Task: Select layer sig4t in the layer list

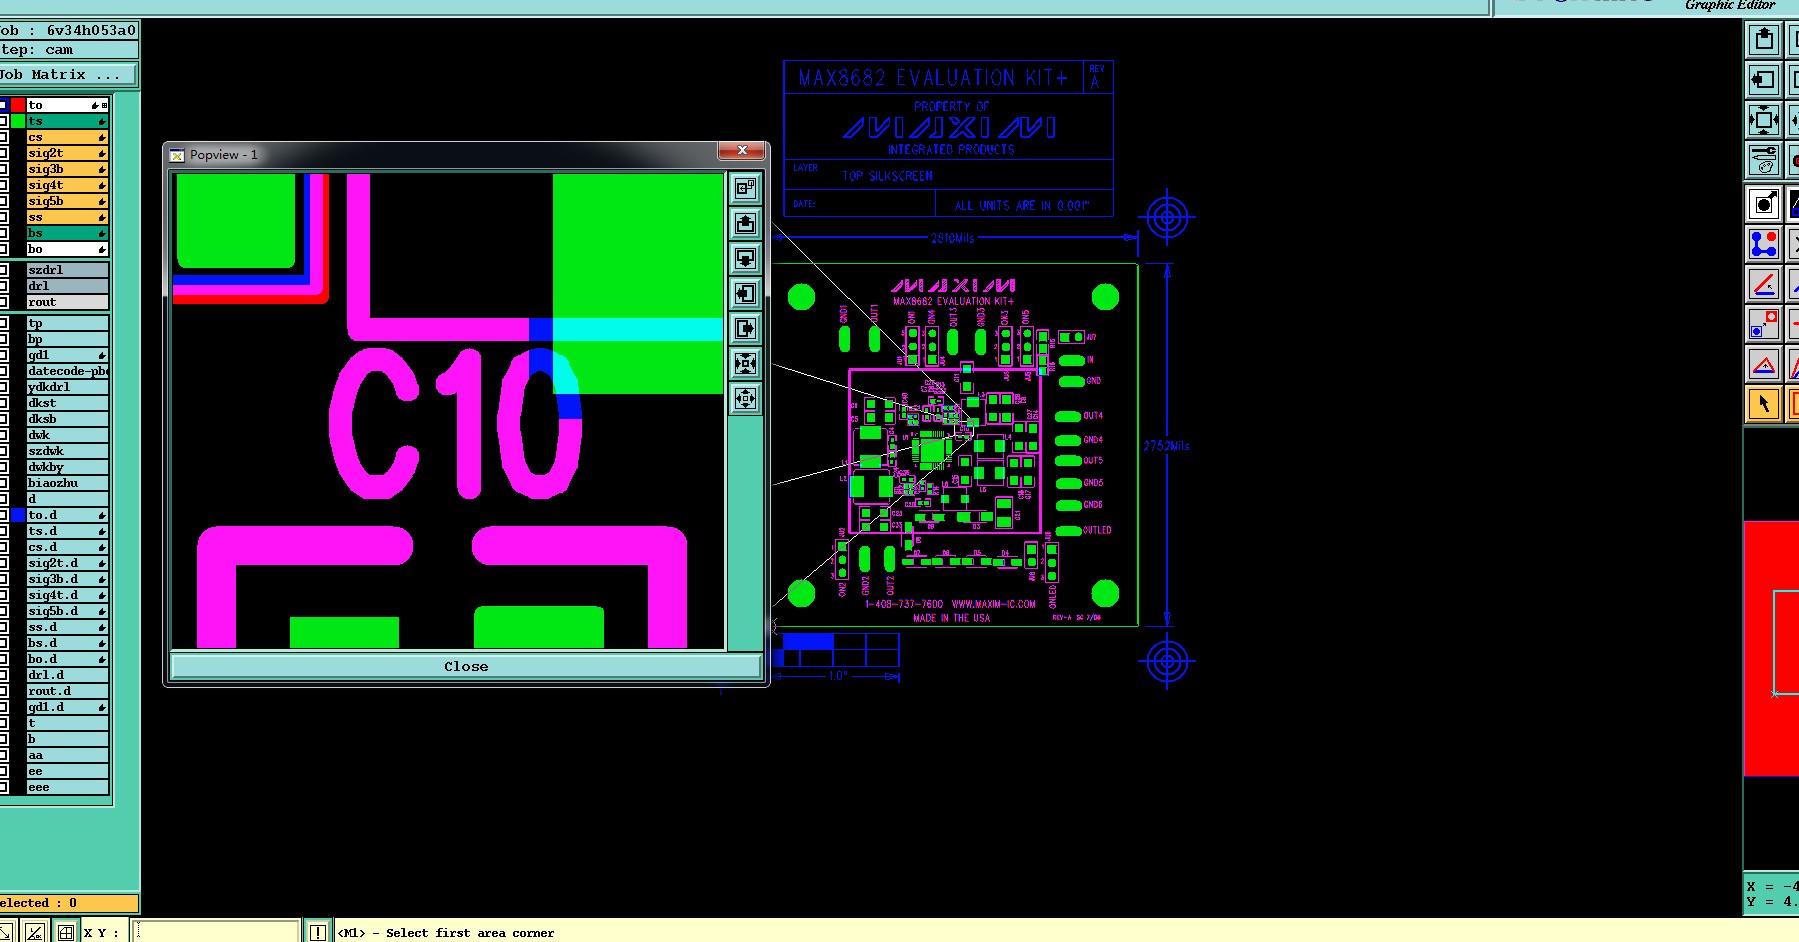Action: [68, 185]
